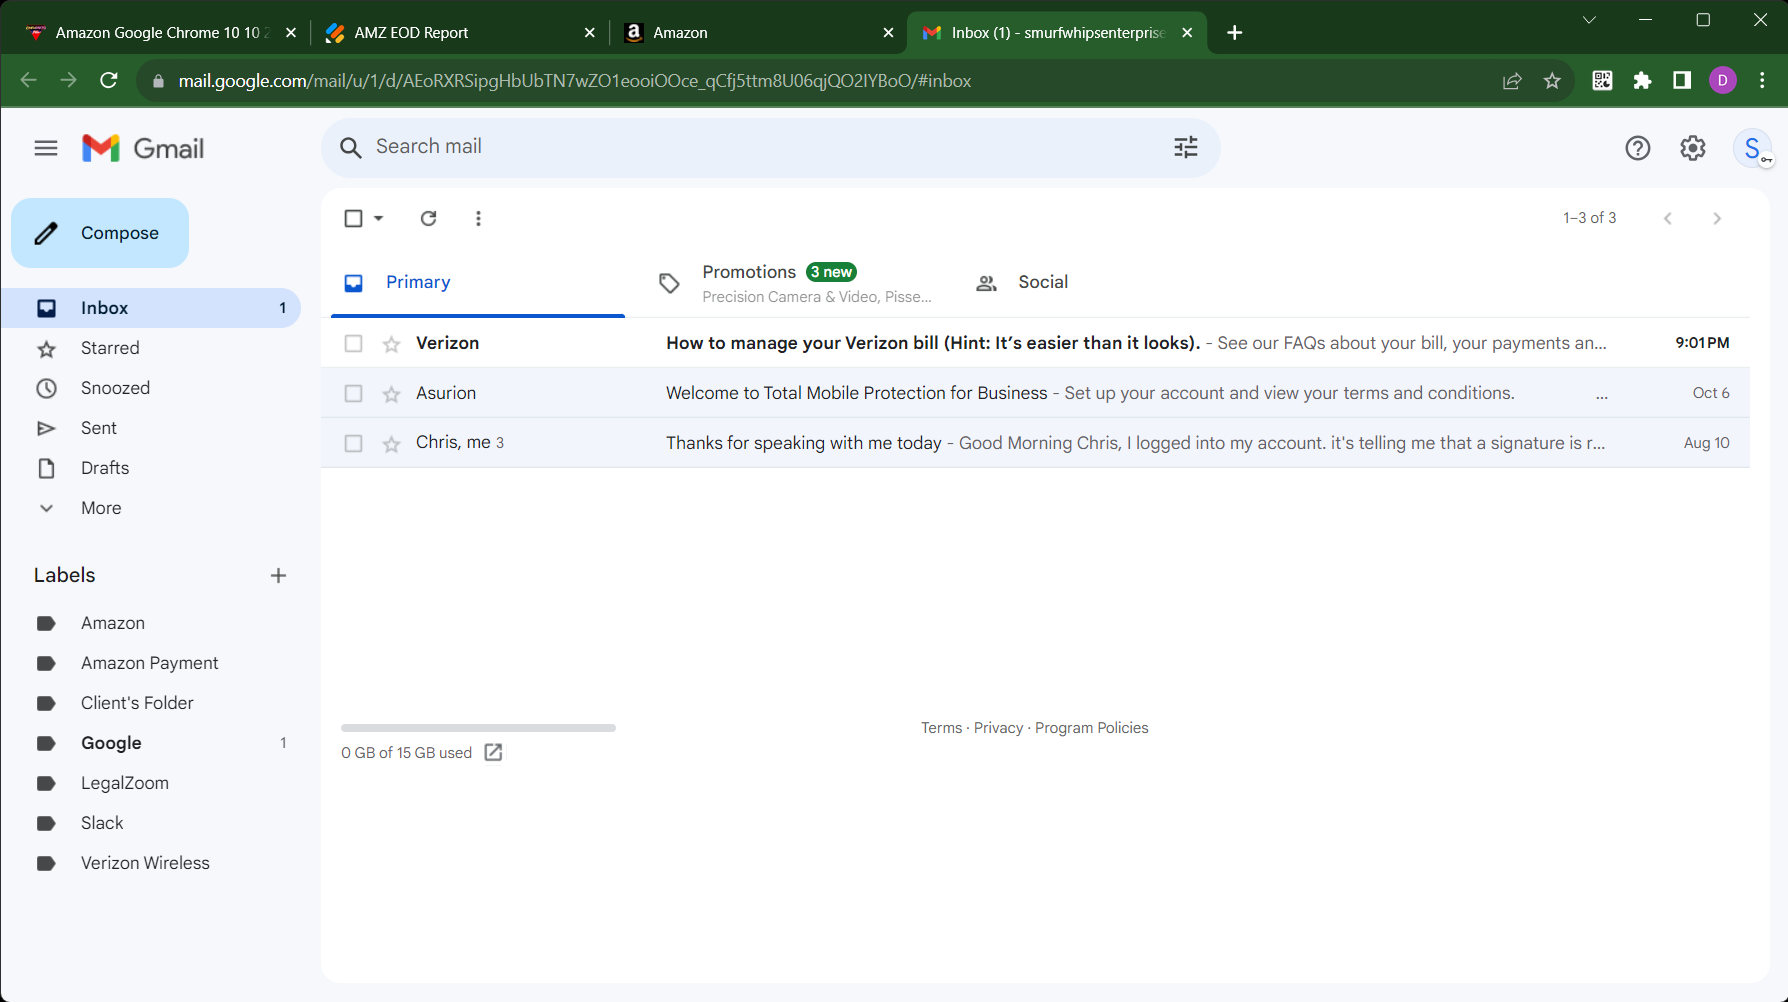The height and width of the screenshot is (1002, 1788).
Task: Star the Verizon email
Action: coord(392,344)
